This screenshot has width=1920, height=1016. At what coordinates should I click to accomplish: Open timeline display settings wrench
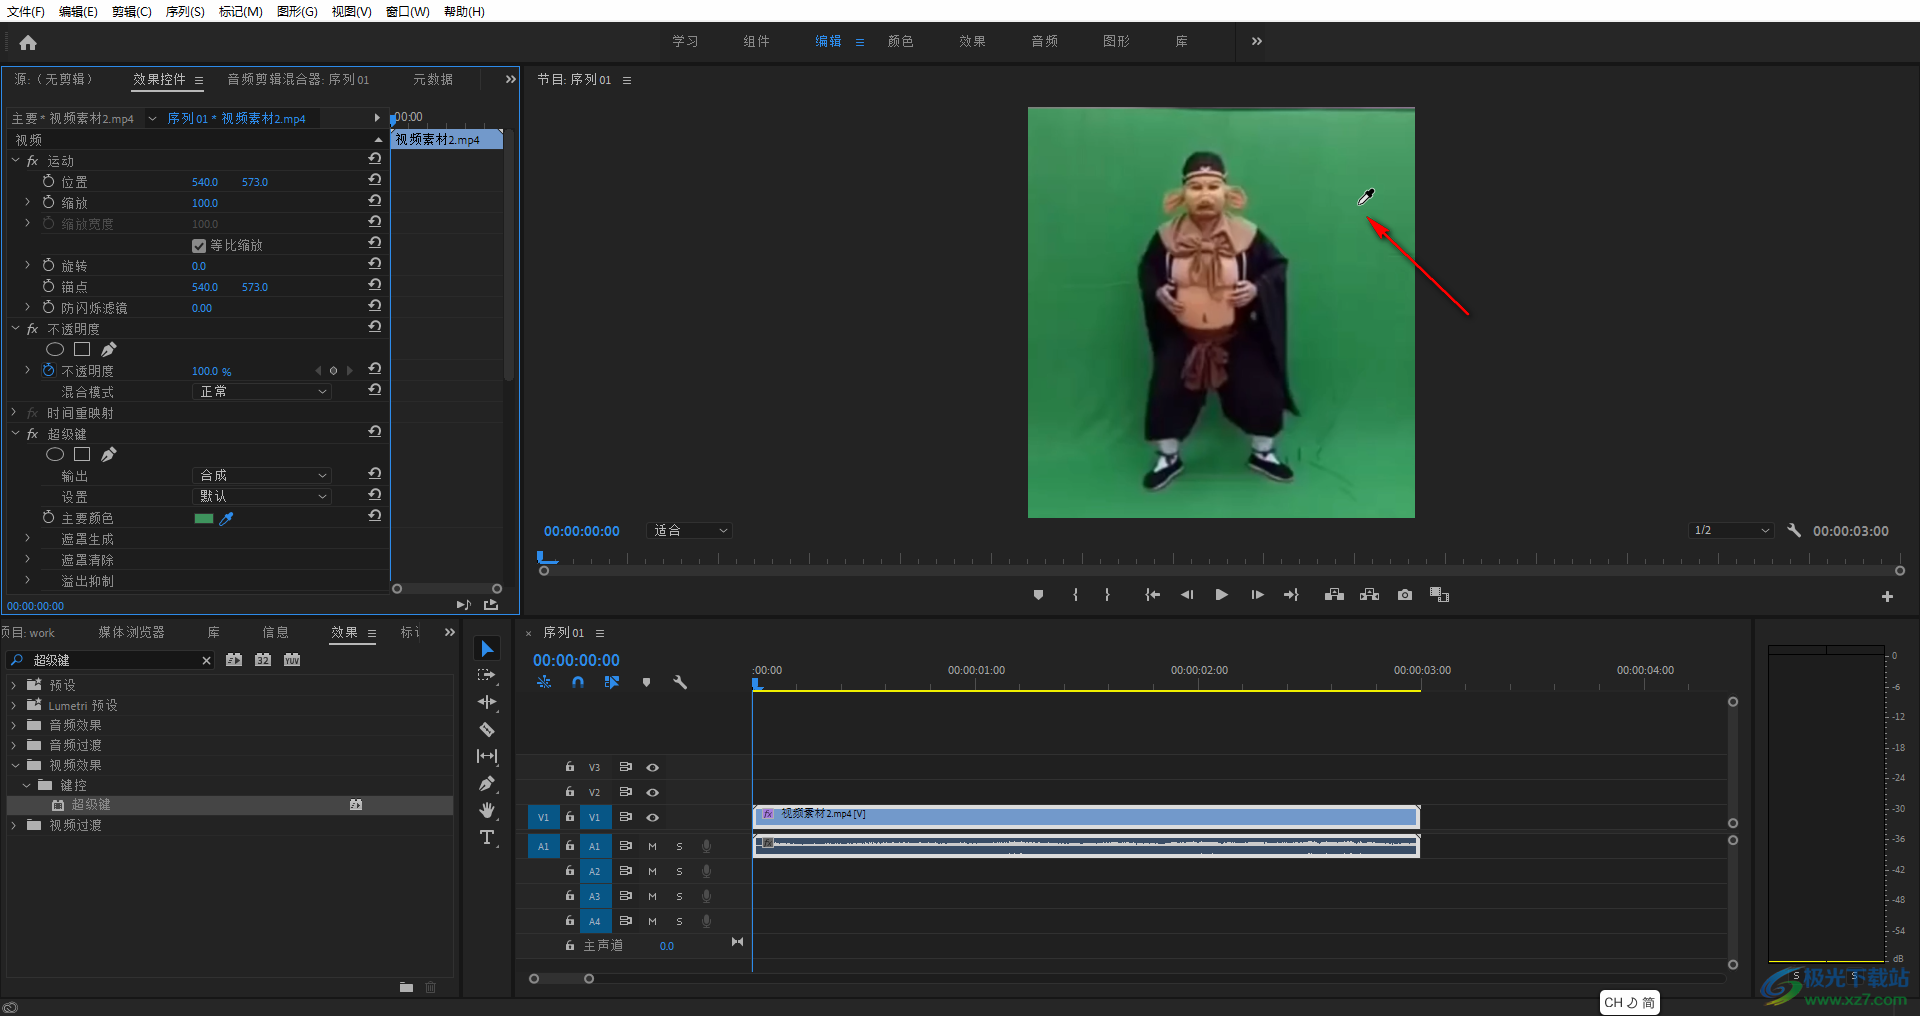(680, 682)
